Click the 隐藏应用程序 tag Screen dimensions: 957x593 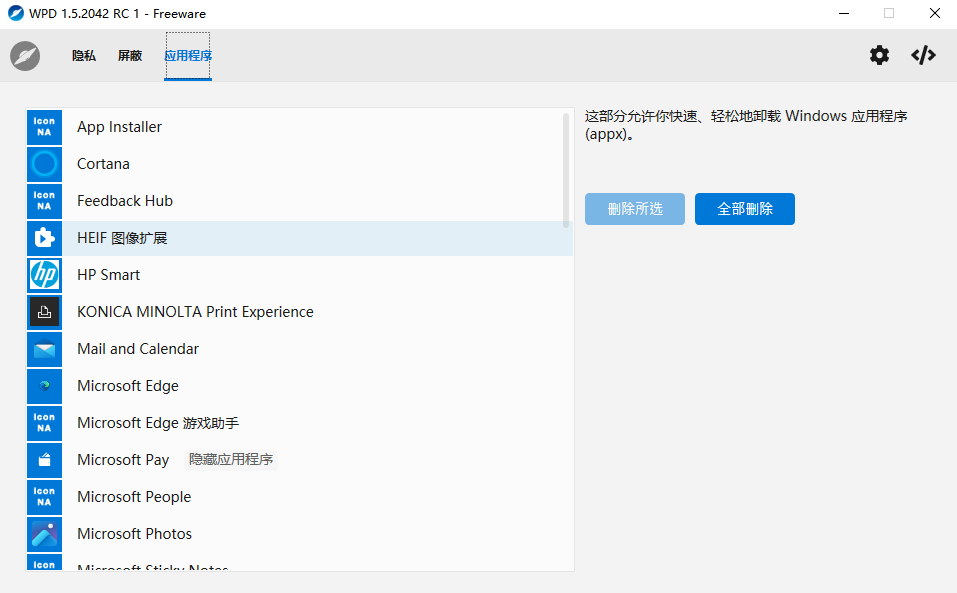click(231, 459)
